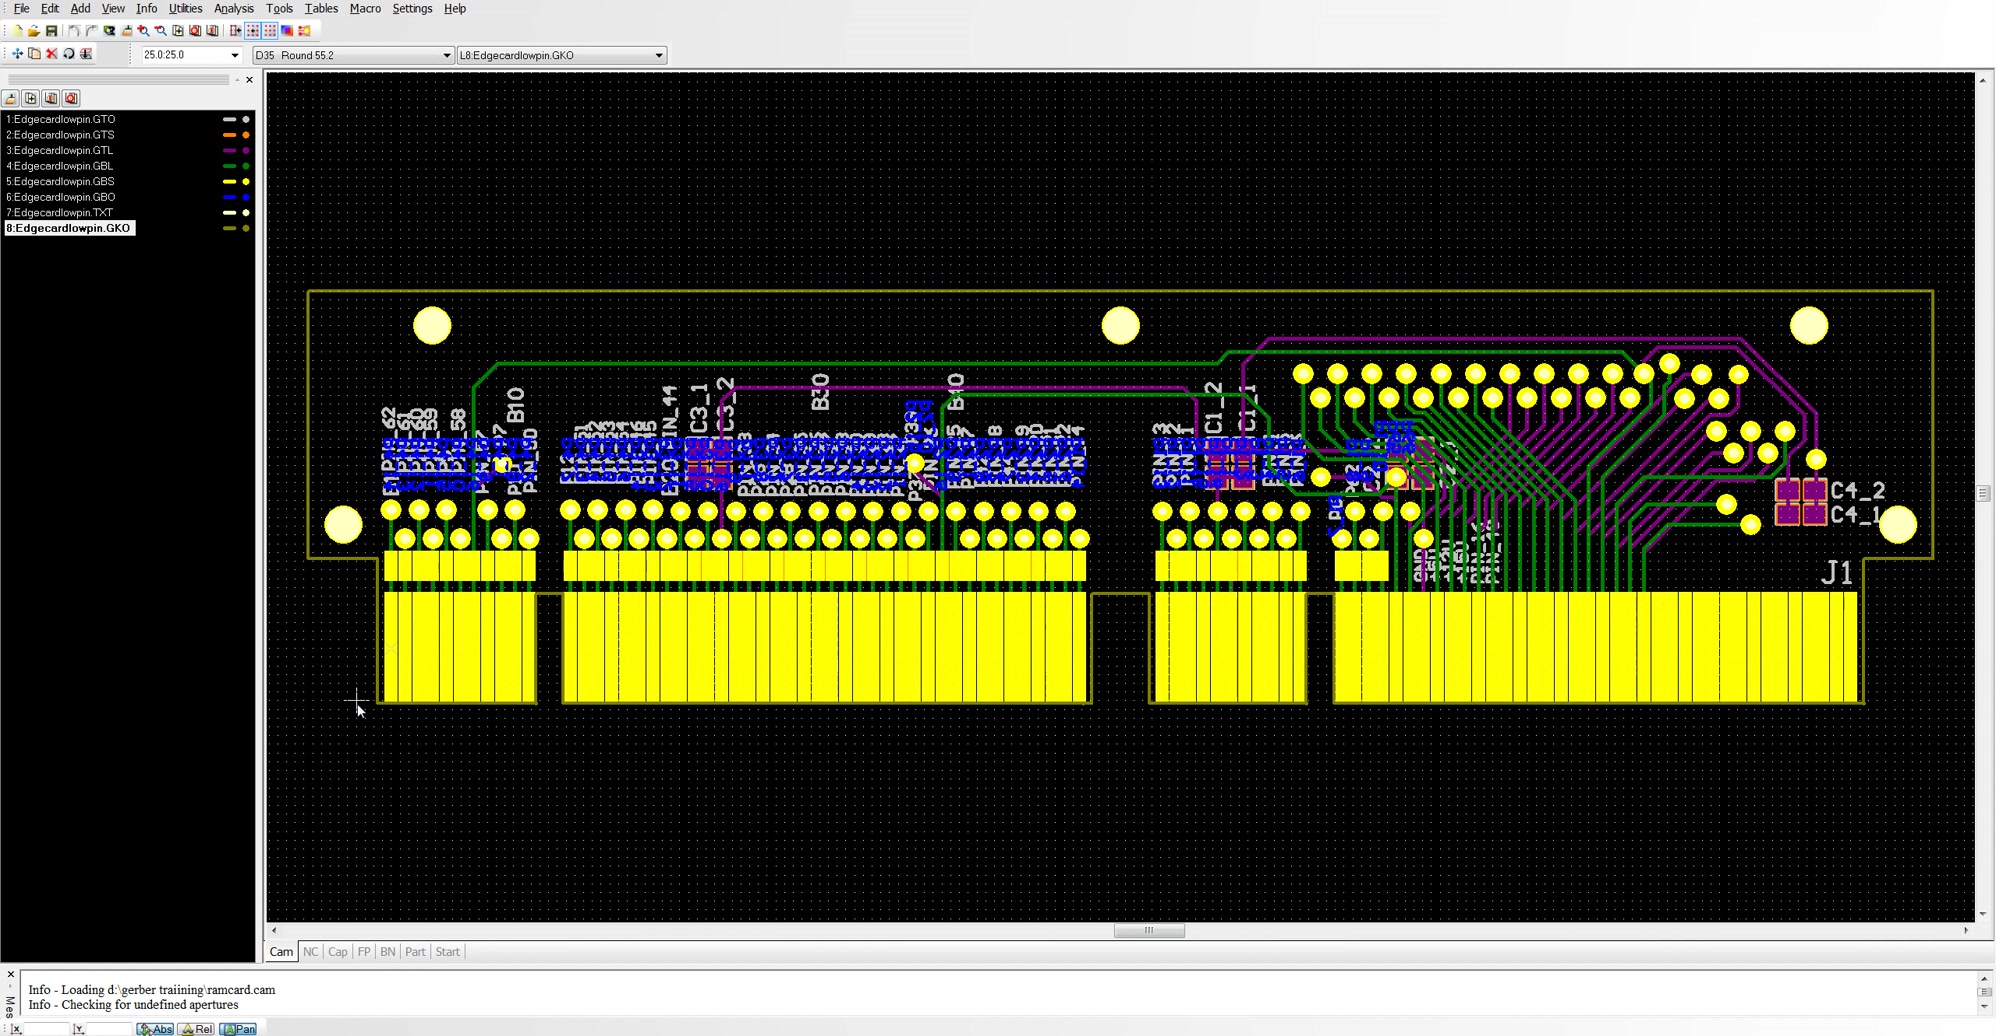Click the Zoom In magnifier icon
The width and height of the screenshot is (1996, 1036).
pyautogui.click(x=143, y=31)
